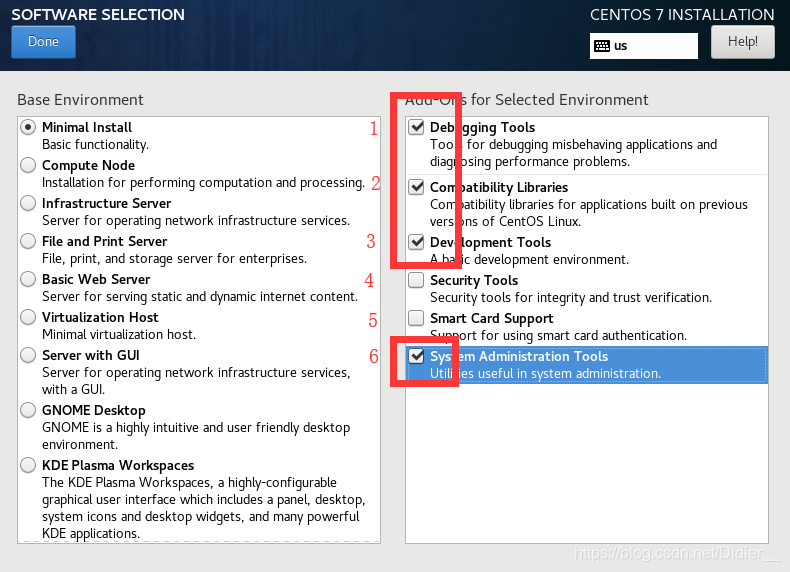
Task: Click the "Minimal Install" label
Action: coord(87,127)
